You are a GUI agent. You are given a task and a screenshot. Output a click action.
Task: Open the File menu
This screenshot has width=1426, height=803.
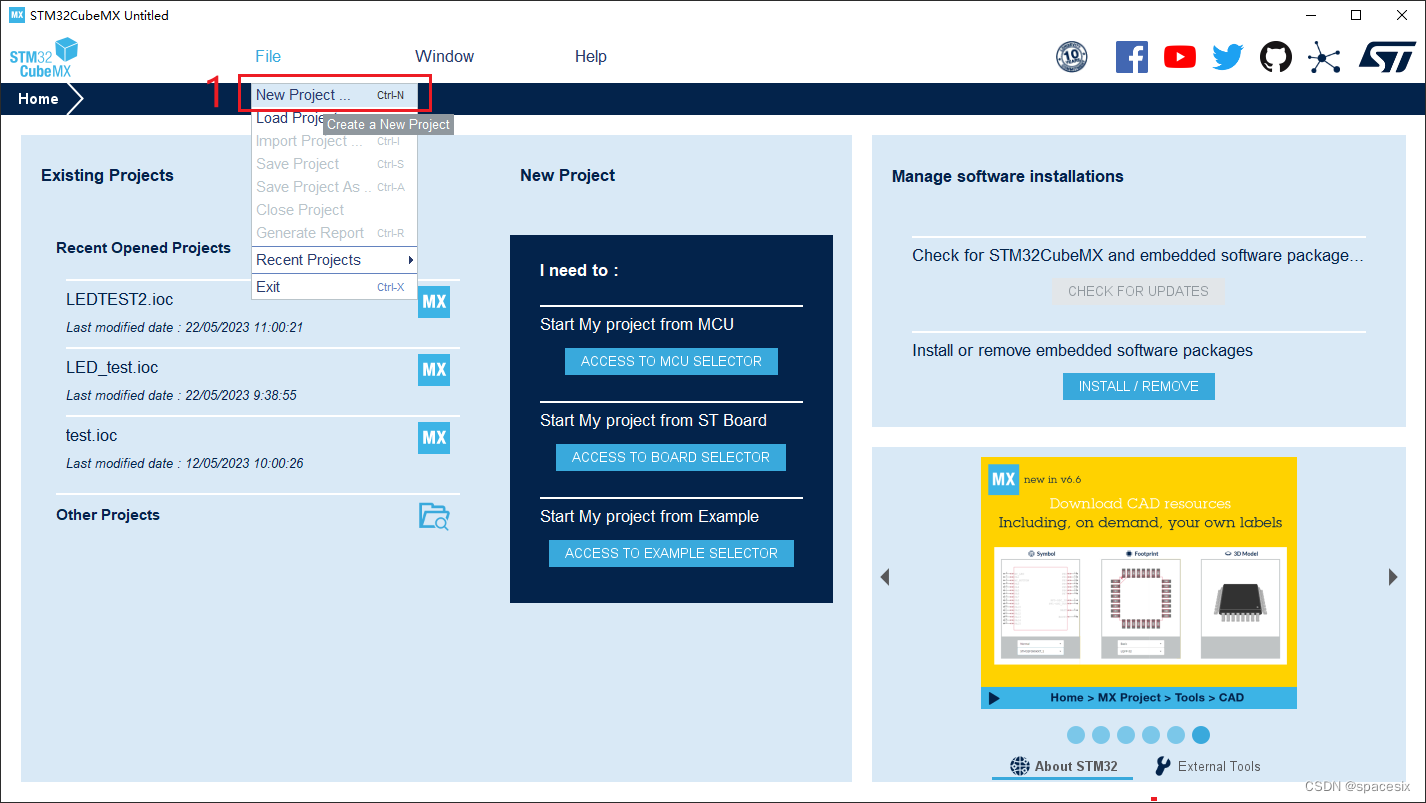coord(268,57)
